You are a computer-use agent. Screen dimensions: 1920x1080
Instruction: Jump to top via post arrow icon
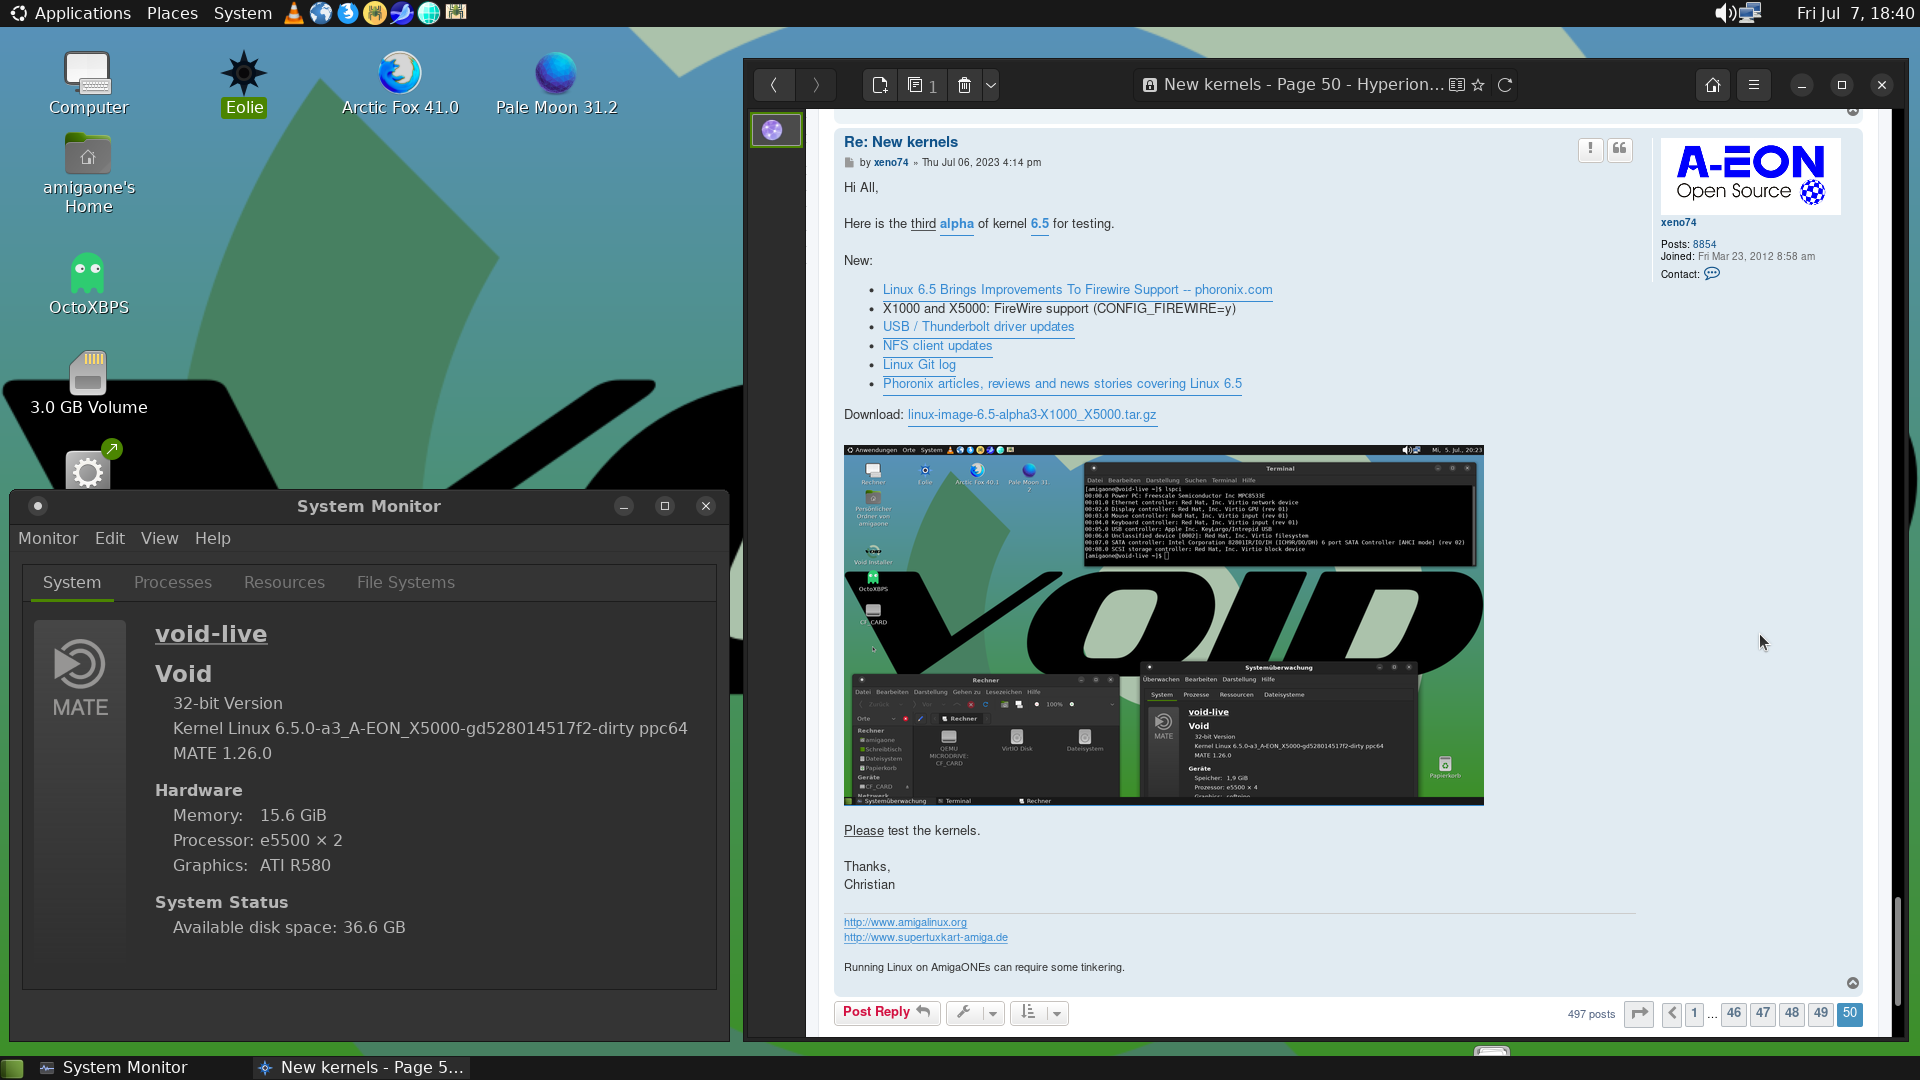tap(1853, 984)
